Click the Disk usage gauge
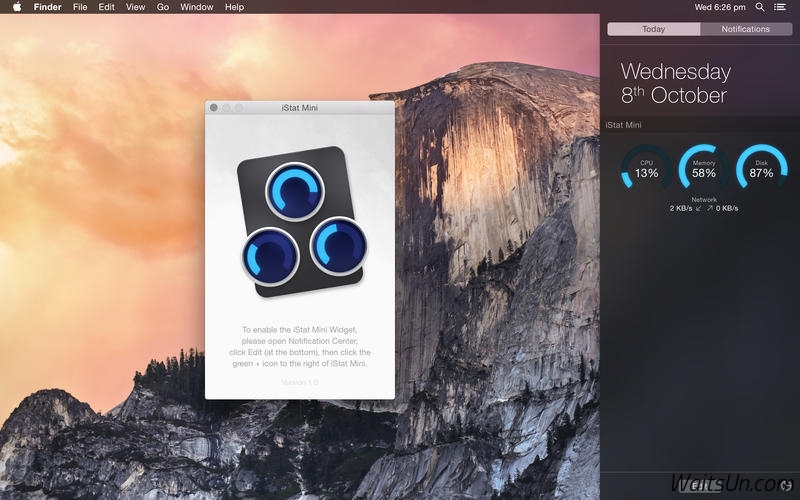The width and height of the screenshot is (800, 500). coord(761,168)
